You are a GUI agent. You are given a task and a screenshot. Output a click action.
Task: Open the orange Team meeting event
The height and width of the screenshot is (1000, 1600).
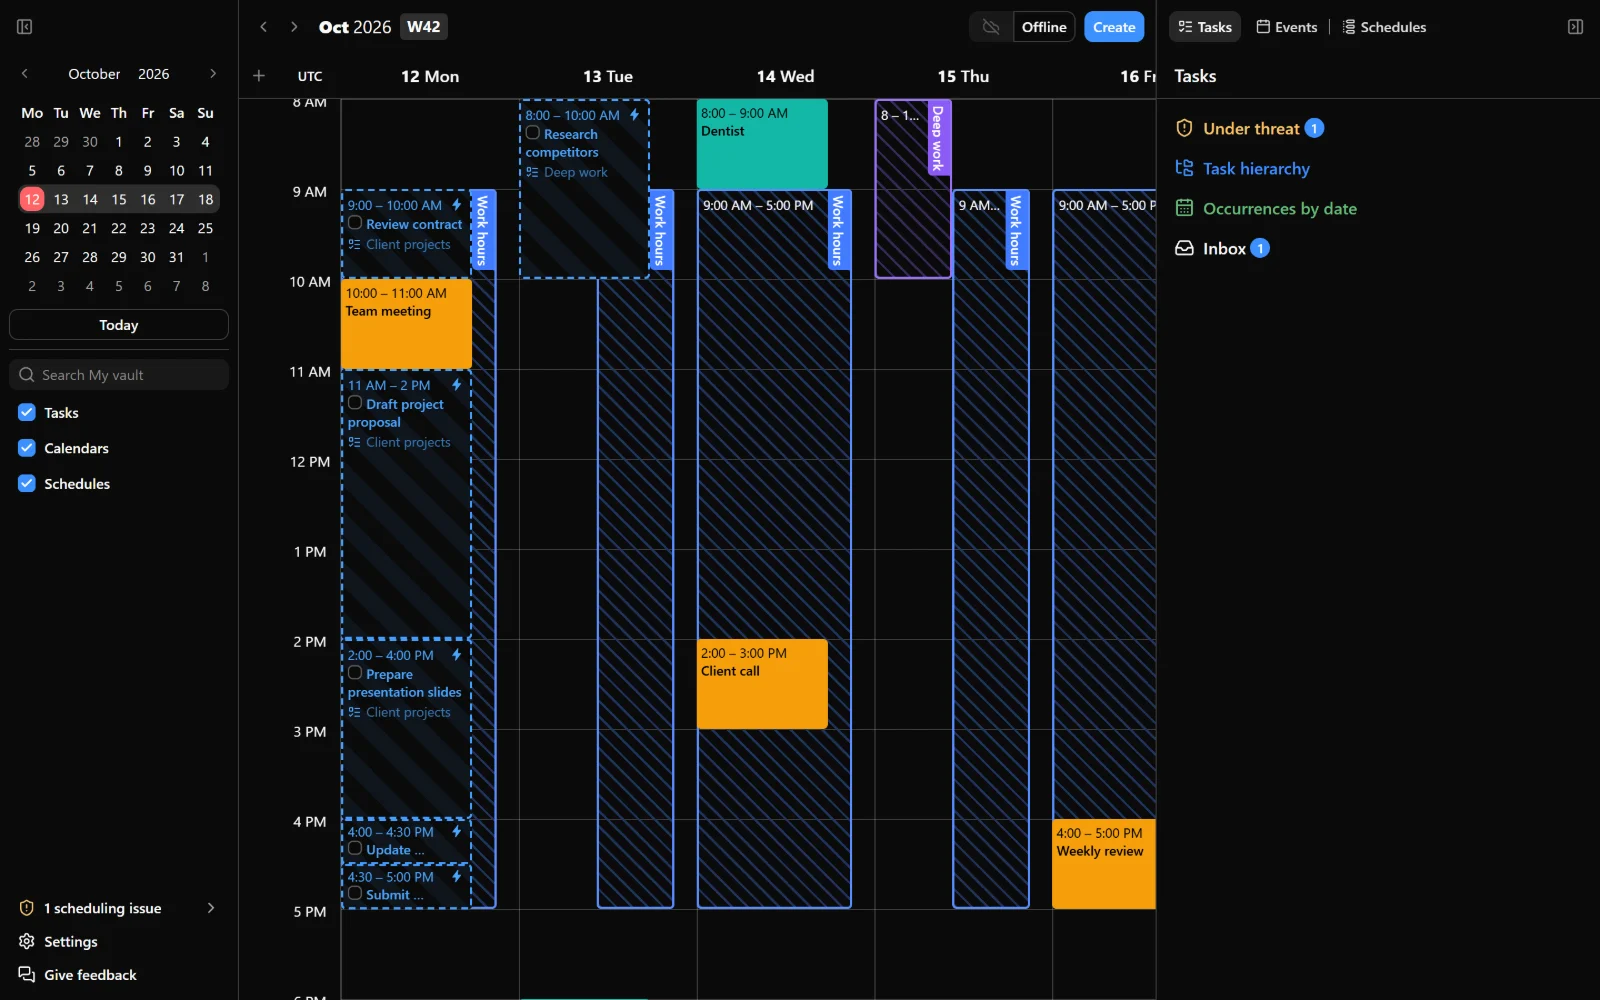pos(406,324)
